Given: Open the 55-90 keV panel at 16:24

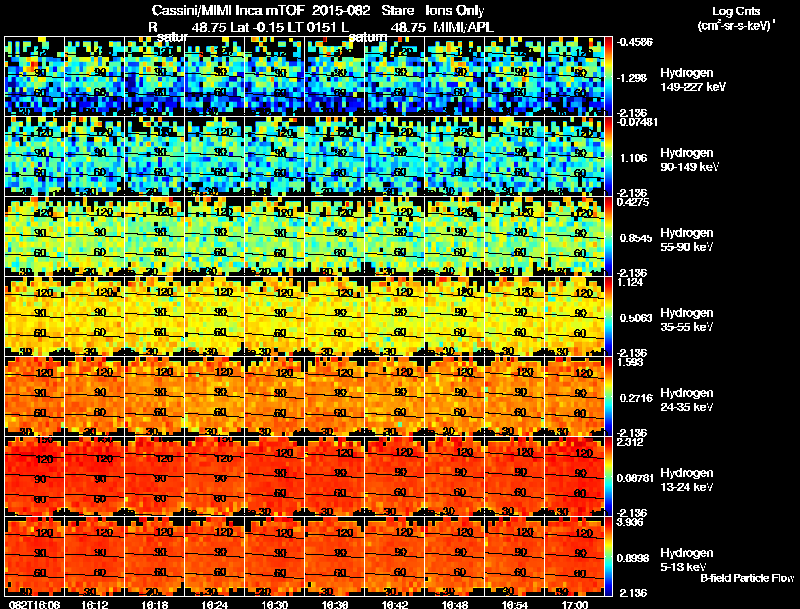Looking at the screenshot, I should [x=214, y=236].
